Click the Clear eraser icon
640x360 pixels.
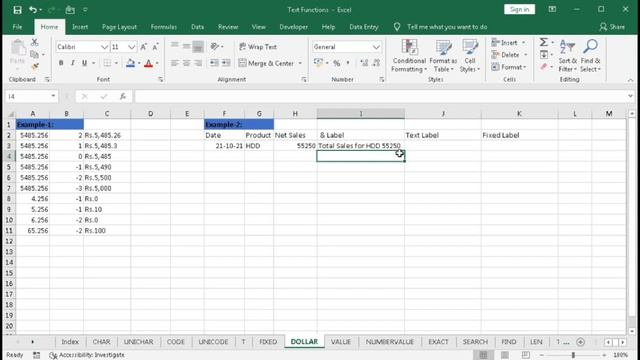pyautogui.click(x=544, y=67)
